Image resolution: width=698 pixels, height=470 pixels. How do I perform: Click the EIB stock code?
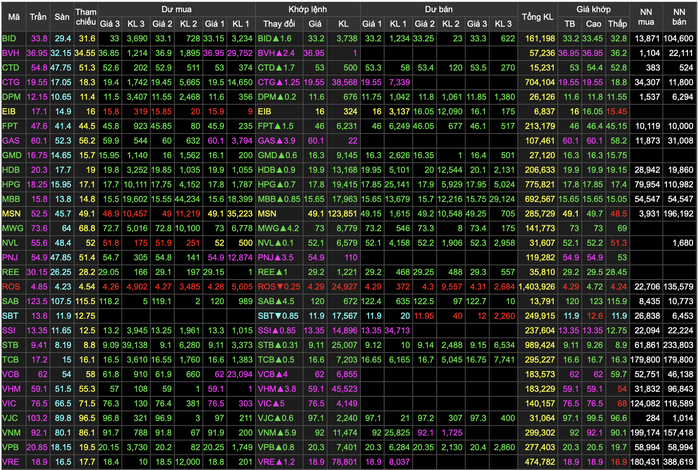[8, 112]
